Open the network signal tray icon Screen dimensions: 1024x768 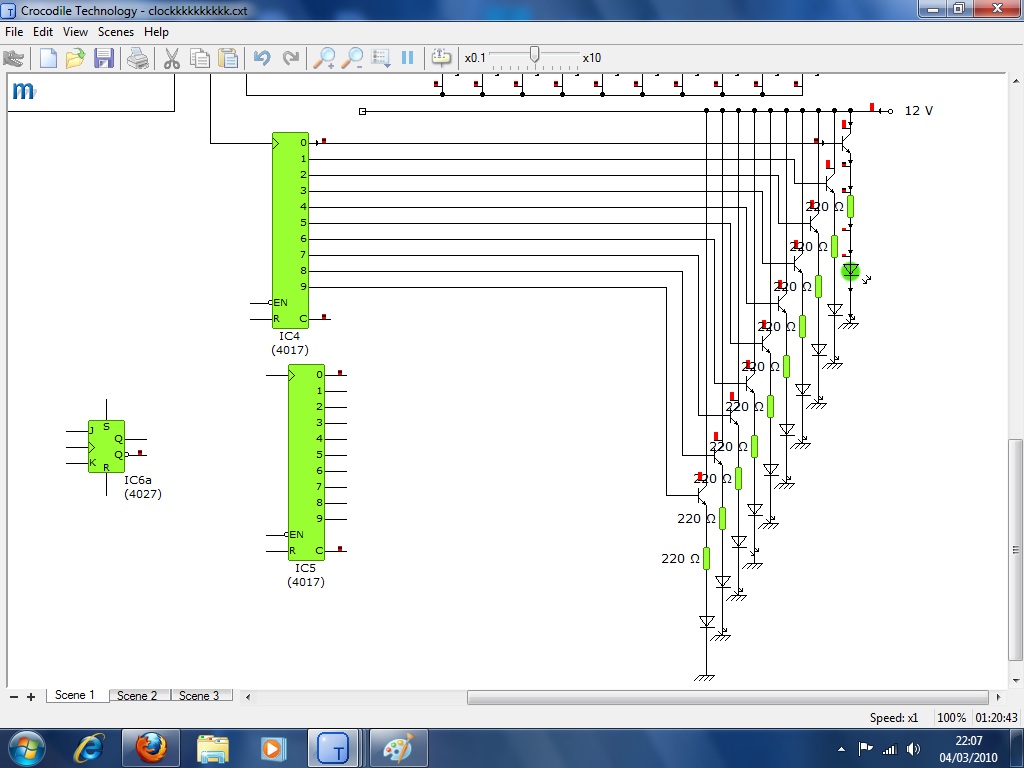click(889, 749)
